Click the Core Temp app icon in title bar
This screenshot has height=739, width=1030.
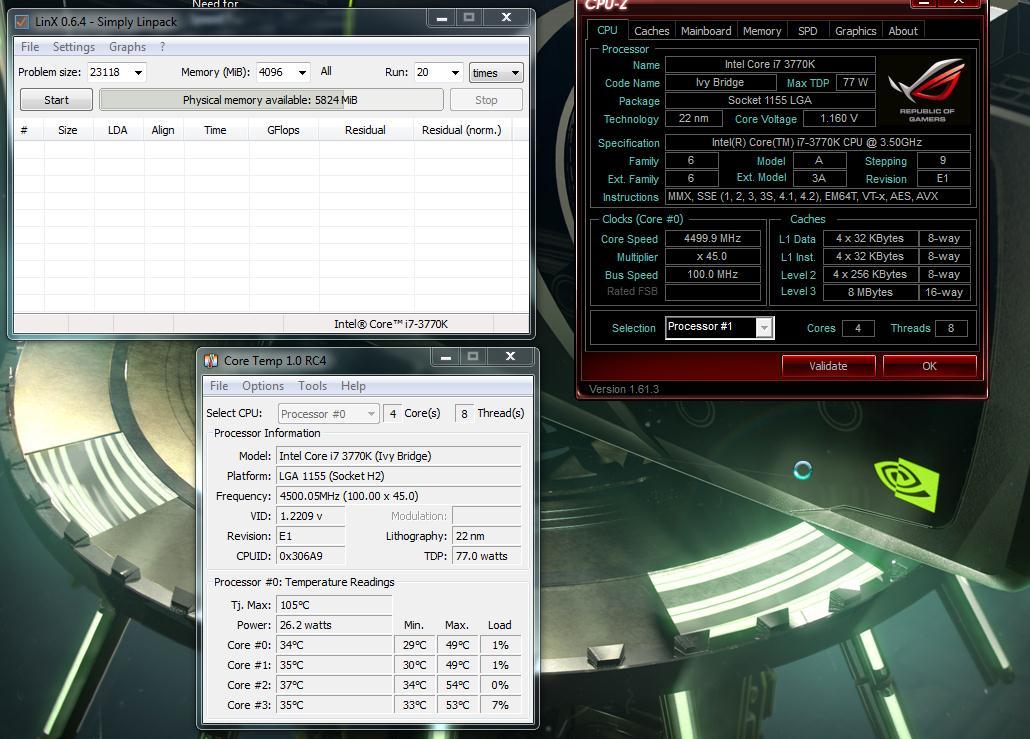tap(211, 361)
